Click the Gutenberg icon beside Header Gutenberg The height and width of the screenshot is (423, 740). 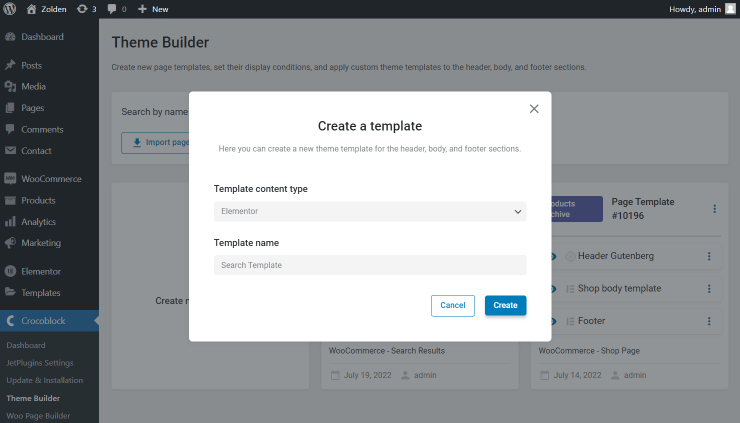coord(570,256)
